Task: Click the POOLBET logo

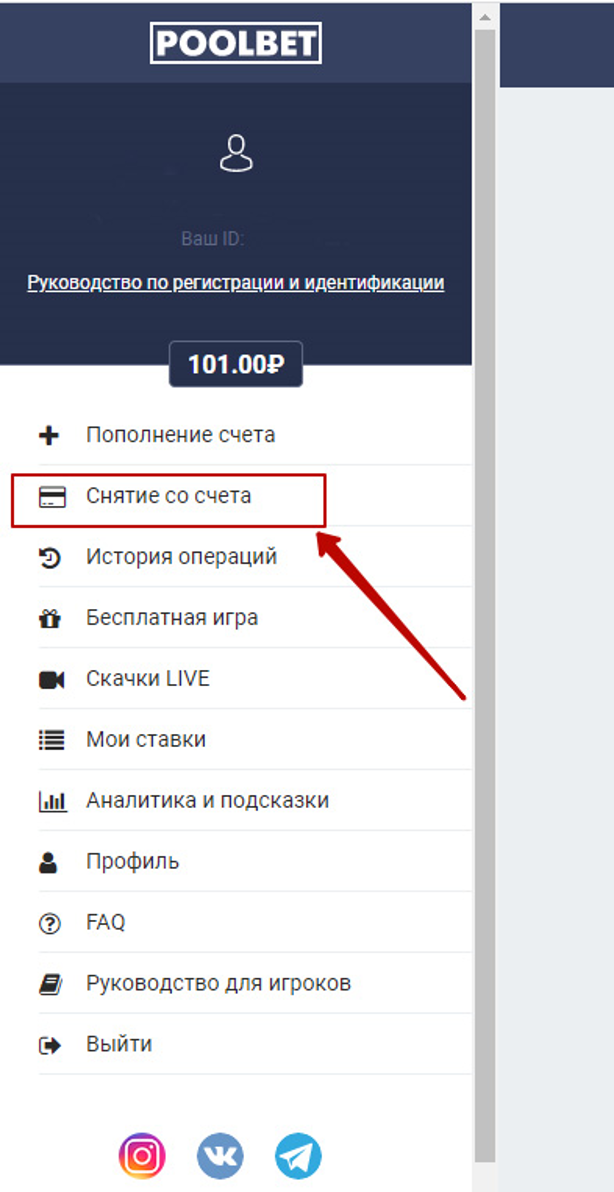Action: click(236, 44)
